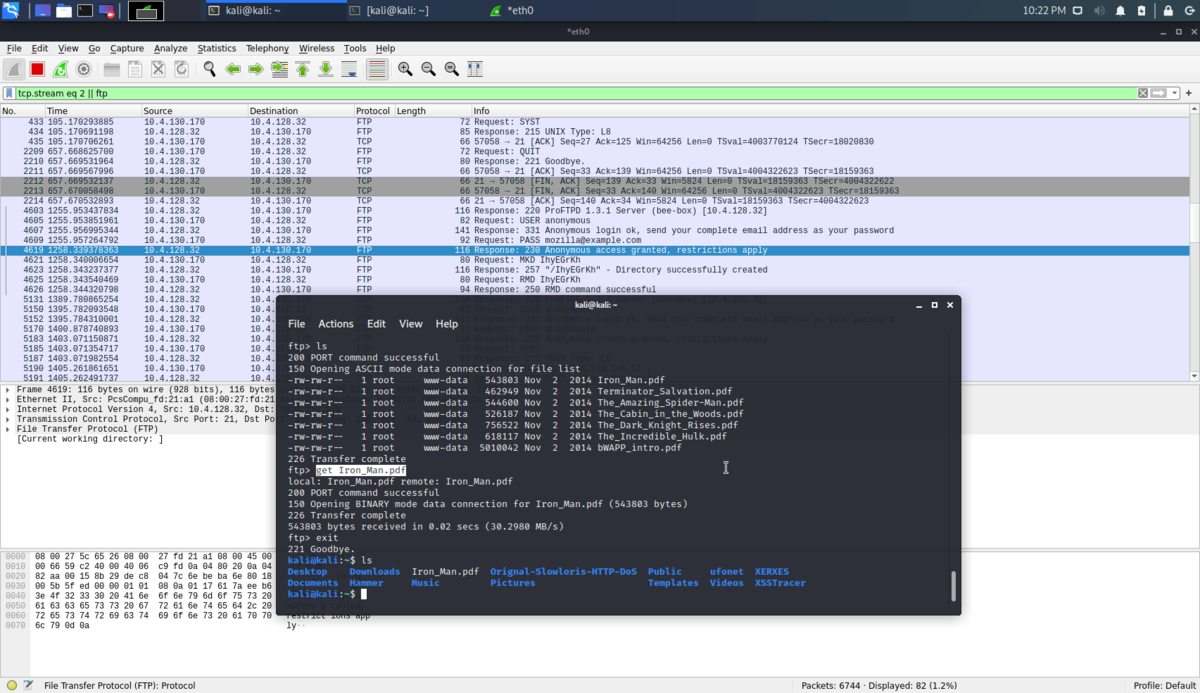The image size is (1200, 693).
Task: Open the Telephony menu
Action: [x=267, y=48]
